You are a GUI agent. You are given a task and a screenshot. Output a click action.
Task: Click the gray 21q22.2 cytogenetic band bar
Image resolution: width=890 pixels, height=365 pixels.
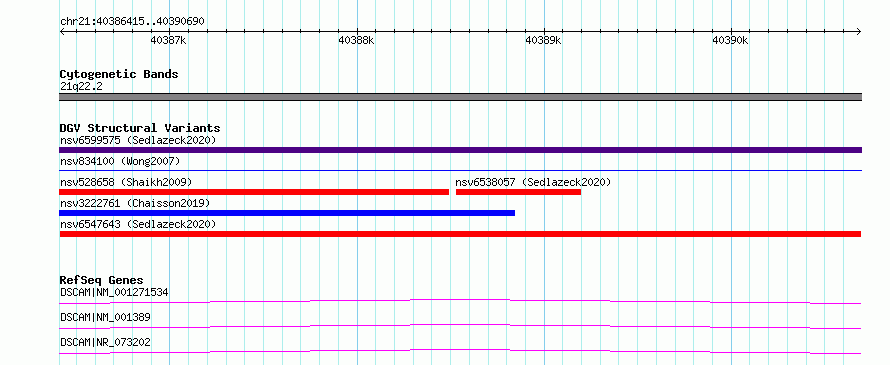coord(460,97)
